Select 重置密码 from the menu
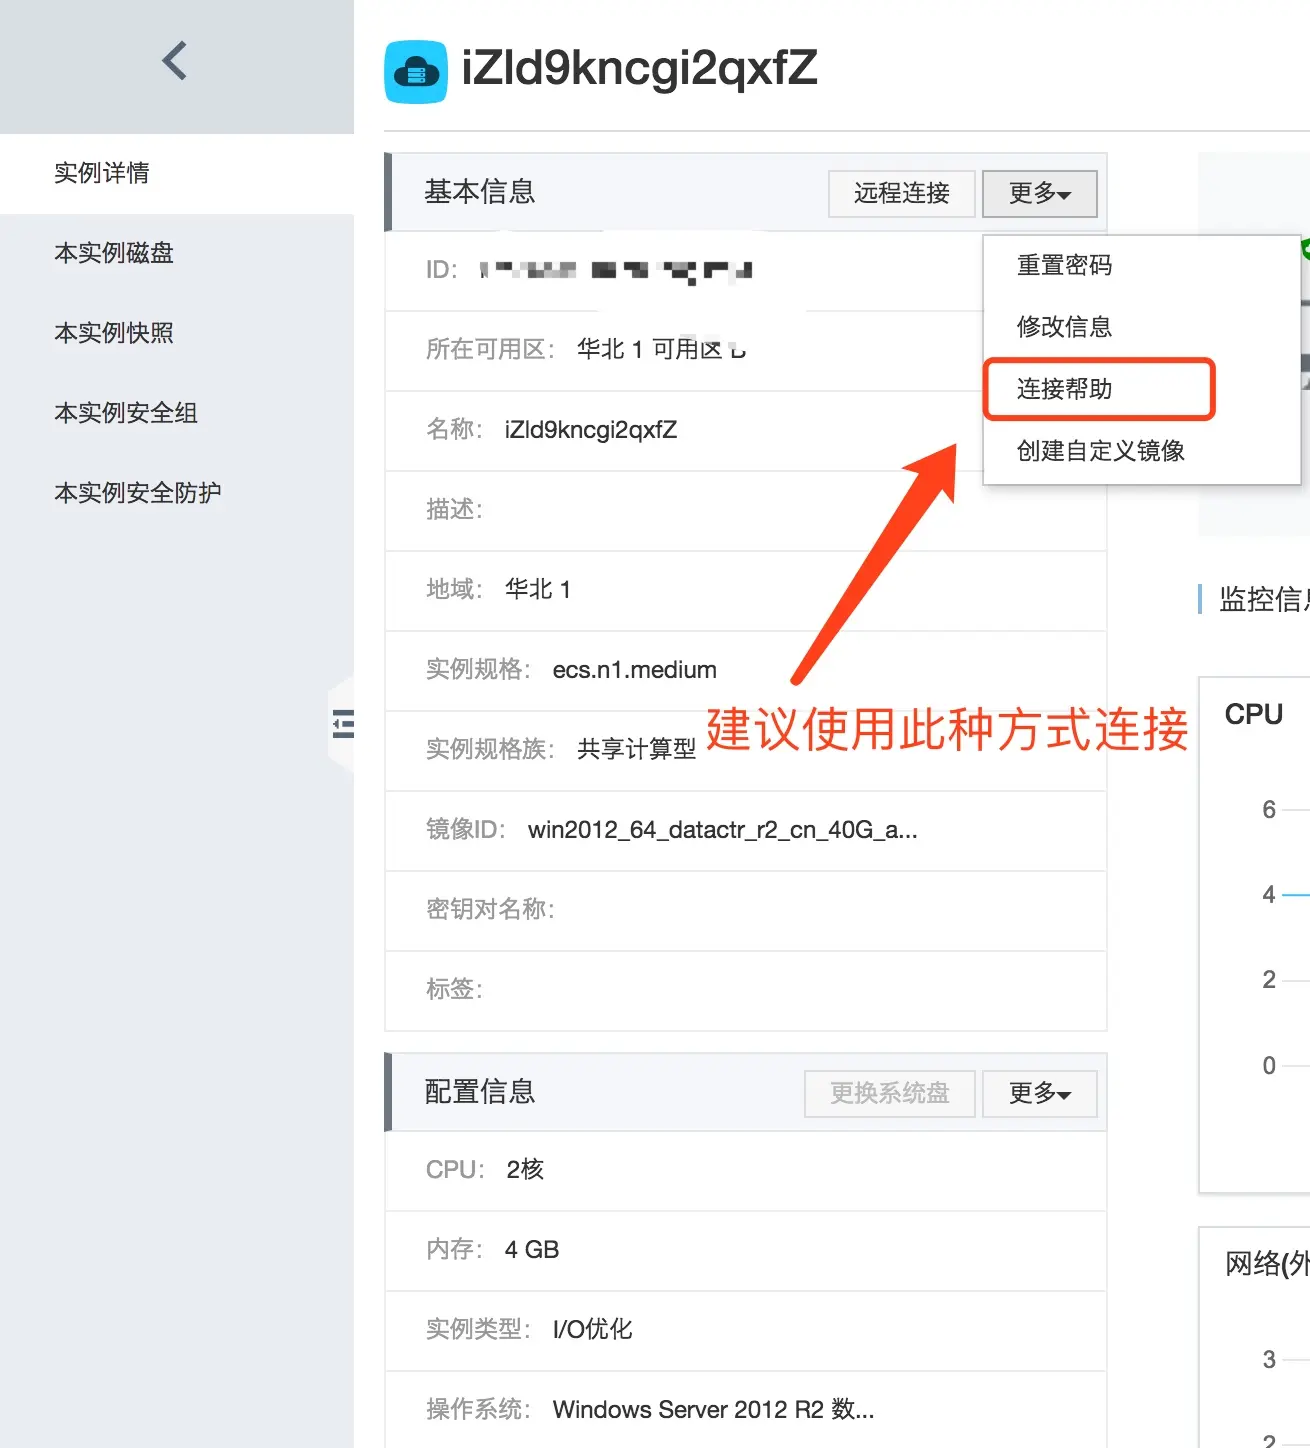This screenshot has width=1310, height=1448. (1063, 265)
